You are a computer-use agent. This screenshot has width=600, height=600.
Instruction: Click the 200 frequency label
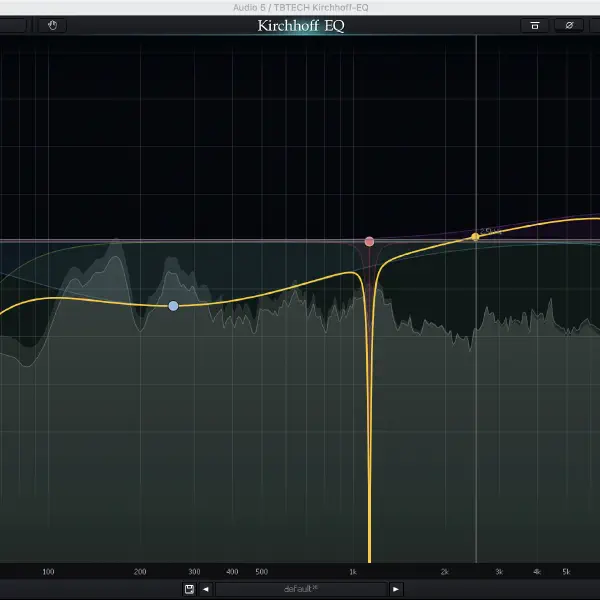[x=140, y=572]
